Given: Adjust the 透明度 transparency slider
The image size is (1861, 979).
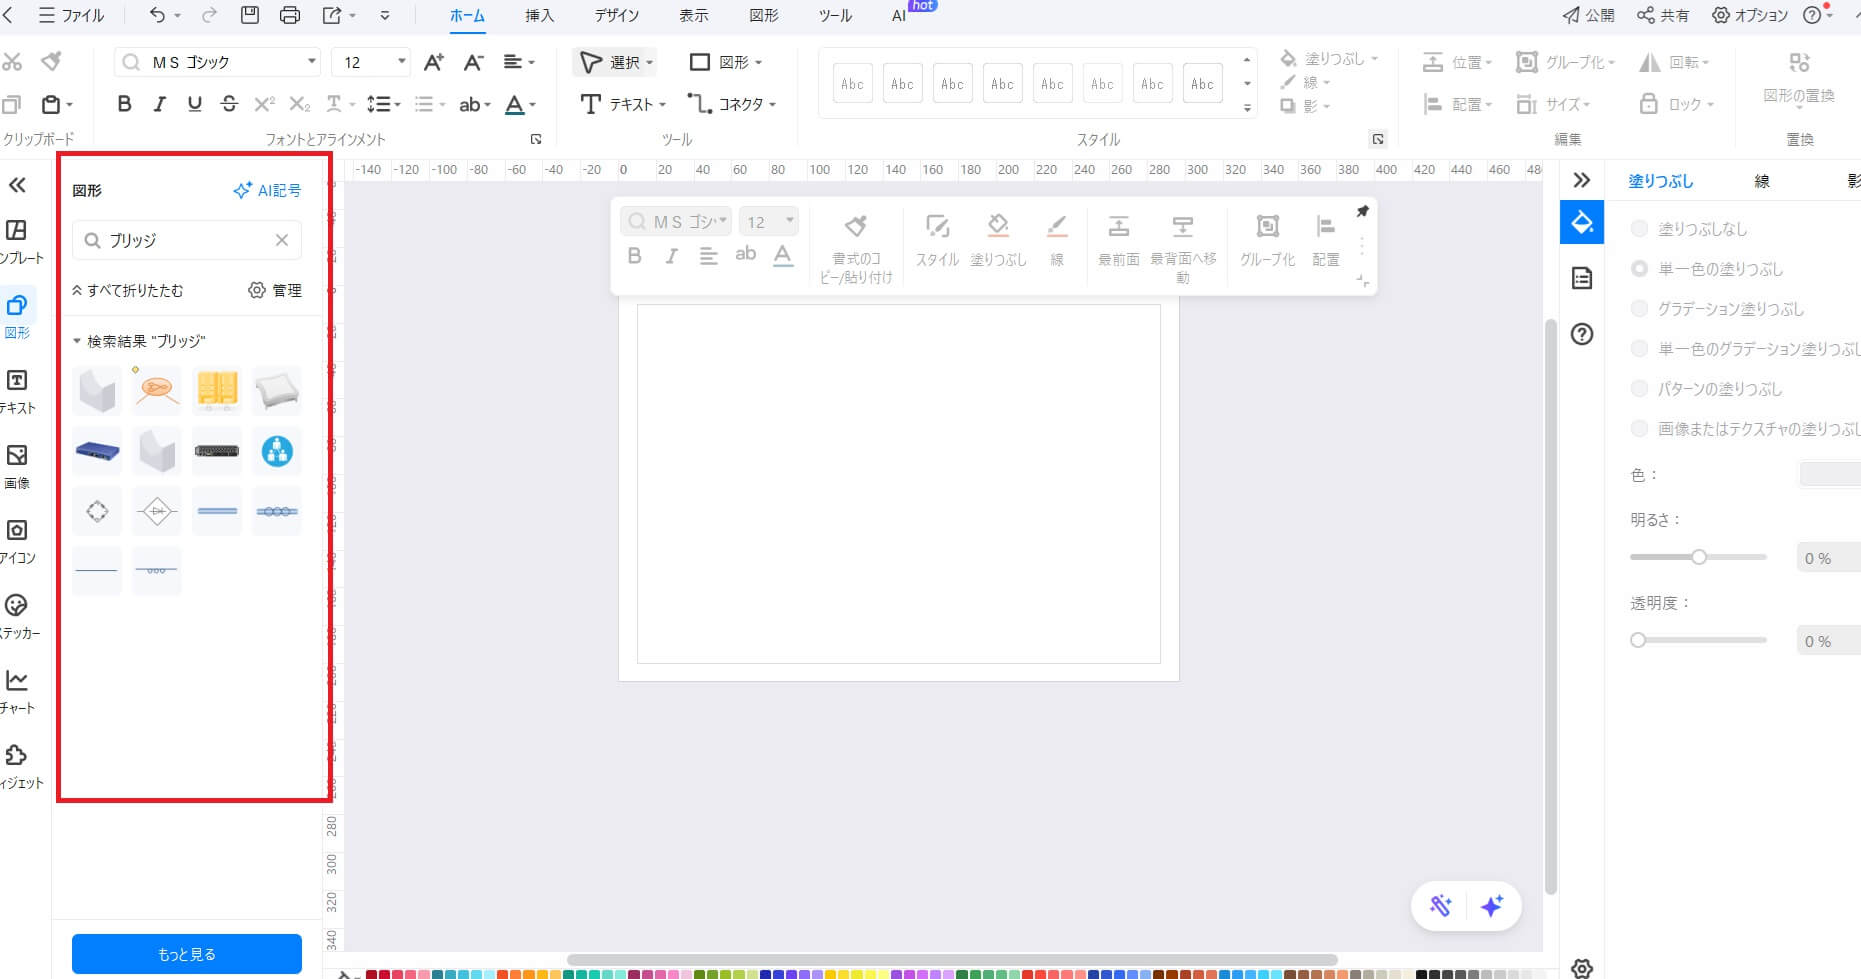Looking at the screenshot, I should click(1638, 640).
